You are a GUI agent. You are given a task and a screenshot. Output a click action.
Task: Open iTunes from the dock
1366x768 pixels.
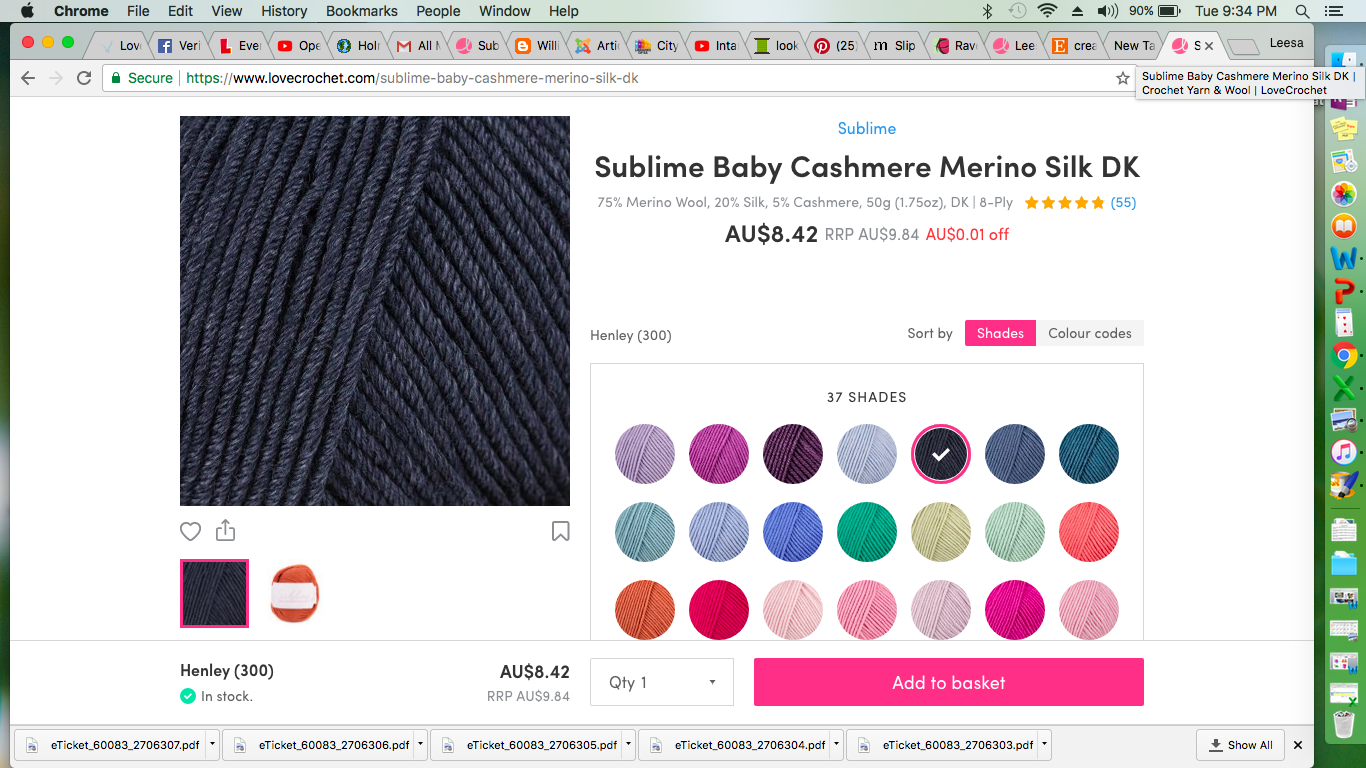pos(1344,452)
